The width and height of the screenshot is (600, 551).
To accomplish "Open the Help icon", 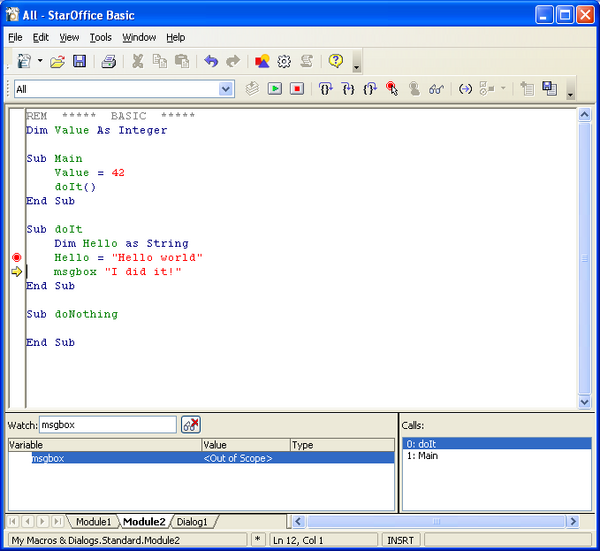I will coord(336,61).
